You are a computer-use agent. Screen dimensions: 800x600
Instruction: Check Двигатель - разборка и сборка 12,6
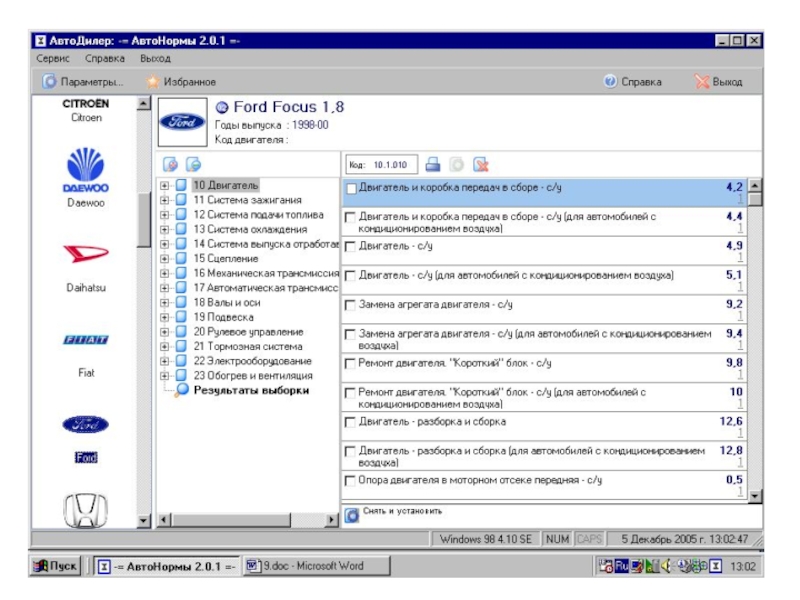351,422
